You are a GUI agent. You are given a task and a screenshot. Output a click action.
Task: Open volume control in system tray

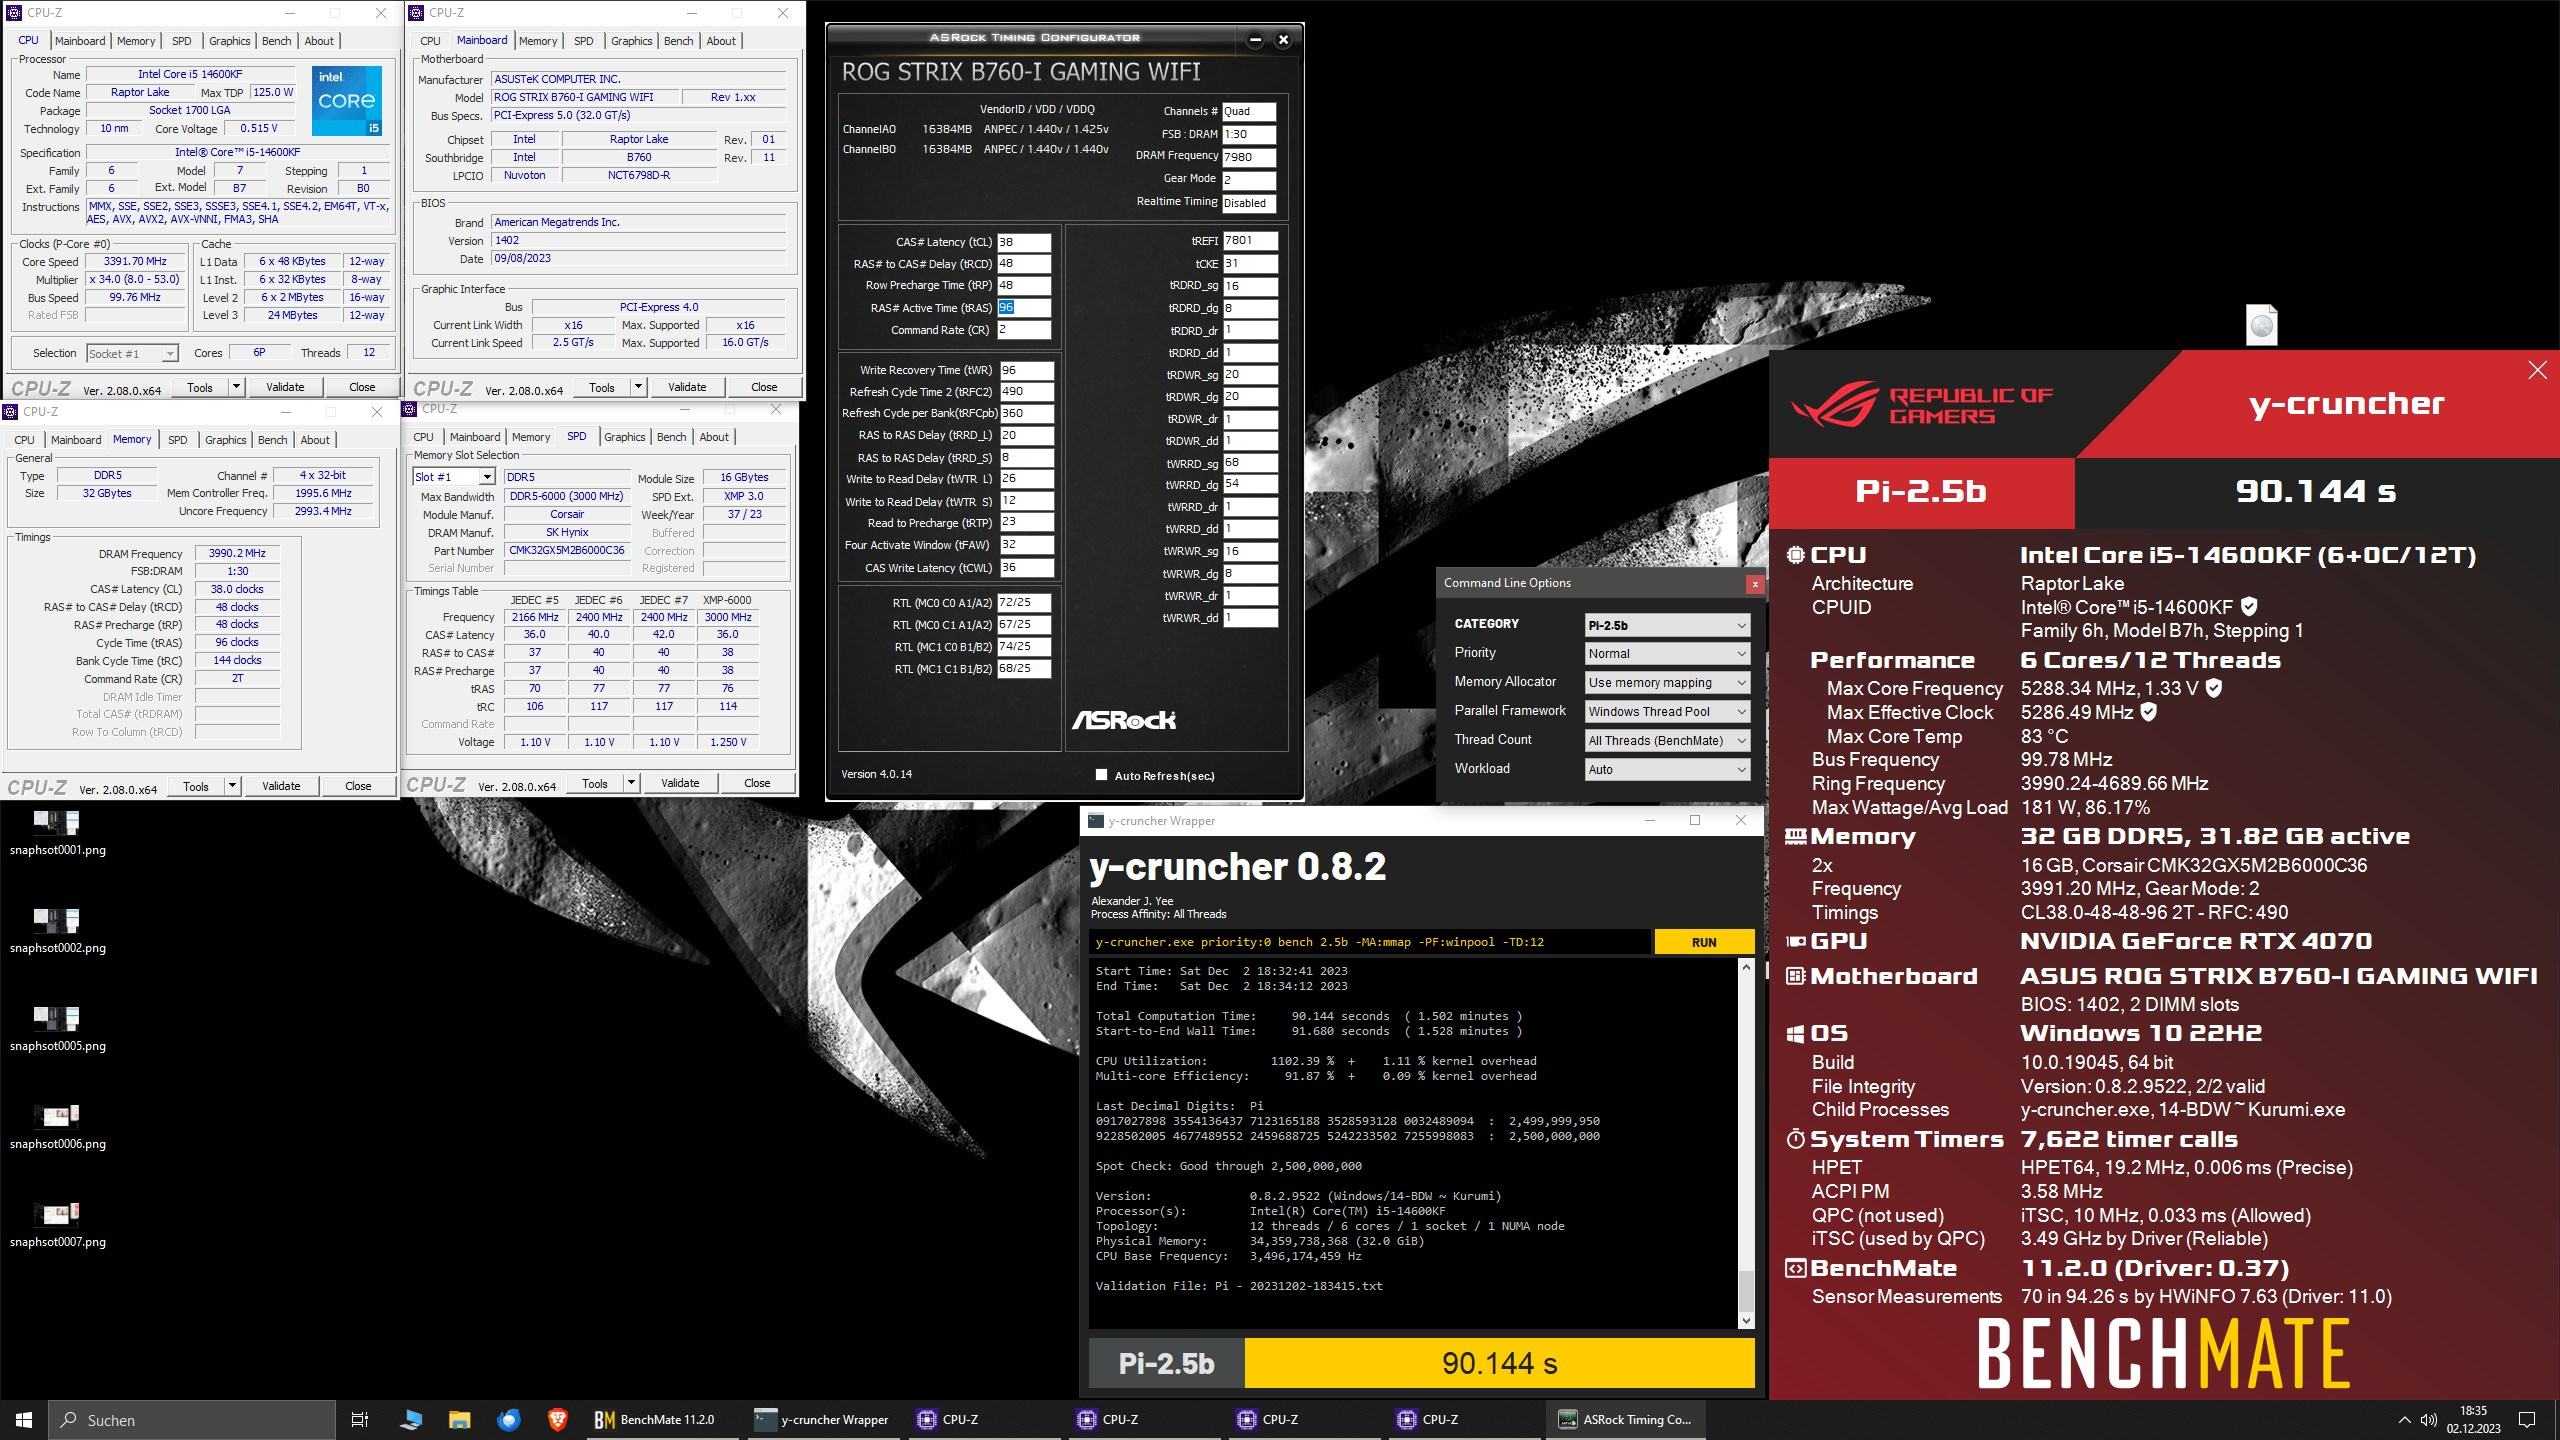[x=2428, y=1420]
